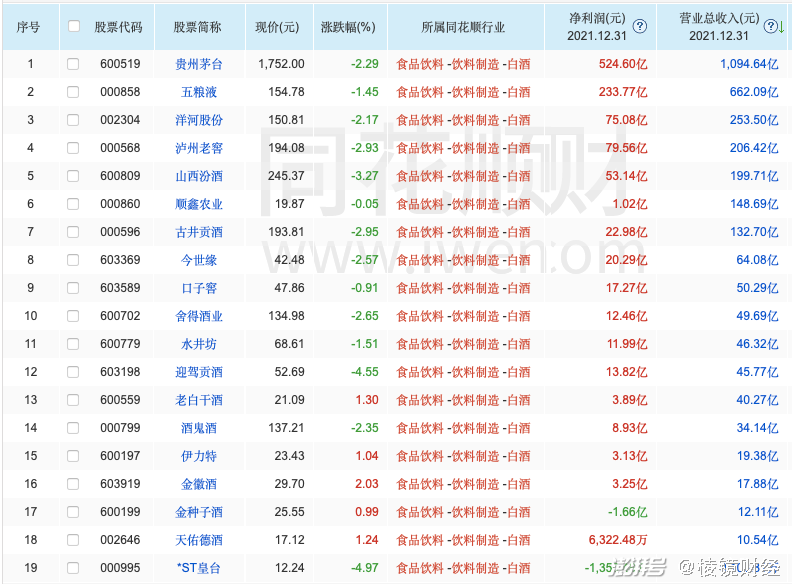Open 今世缘 stock link
The height and width of the screenshot is (584, 792).
pos(199,260)
